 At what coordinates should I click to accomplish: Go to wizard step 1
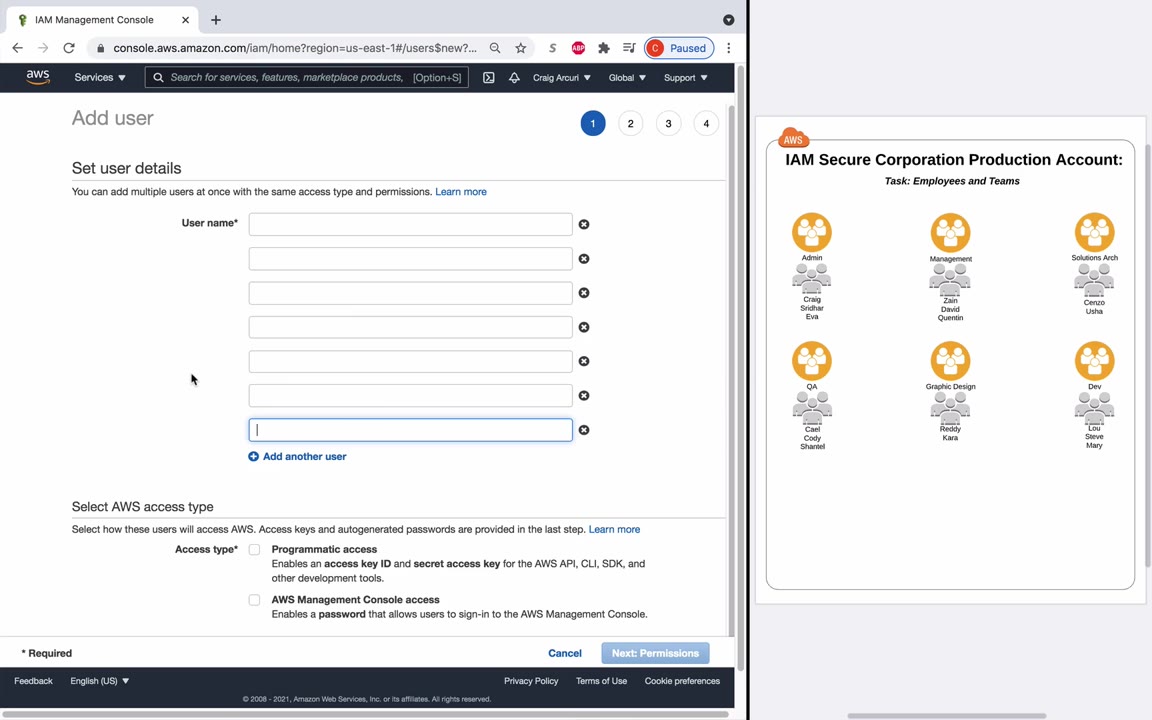coord(593,123)
